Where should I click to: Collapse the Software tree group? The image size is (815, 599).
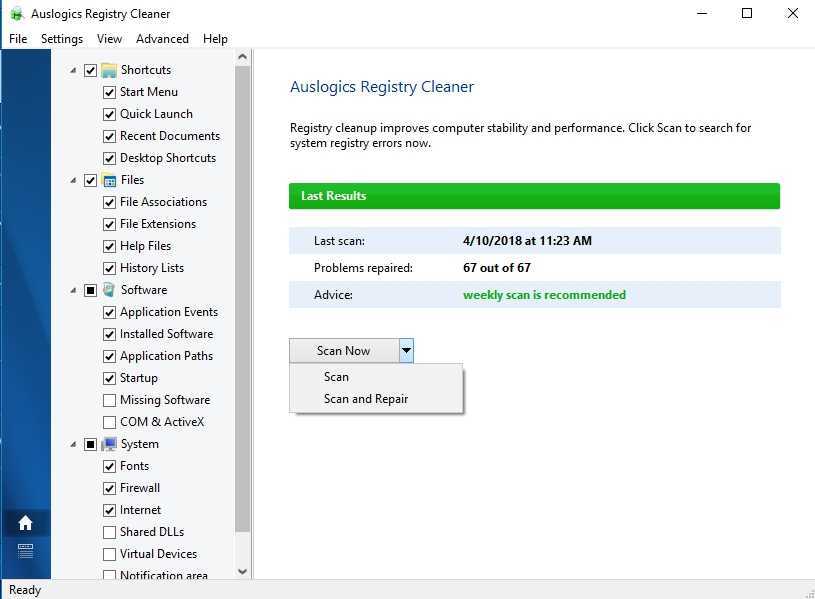pos(73,290)
